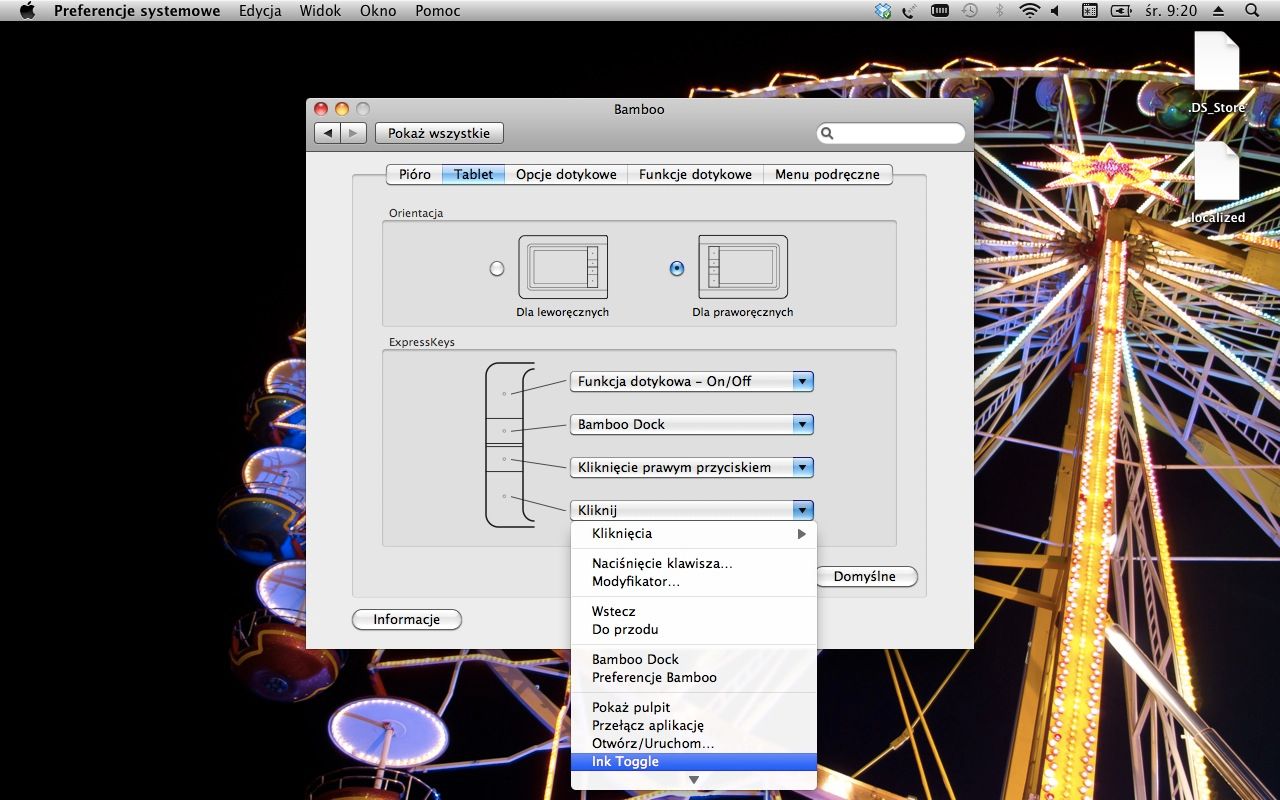Select Pokaż pulpit menu entry

(631, 707)
